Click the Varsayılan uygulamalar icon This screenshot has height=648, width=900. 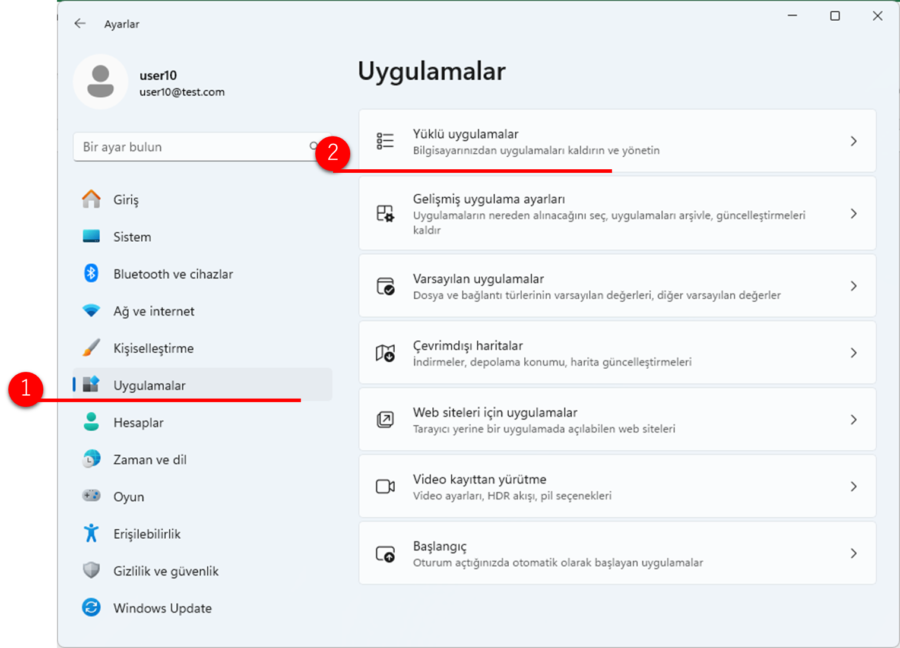(385, 286)
